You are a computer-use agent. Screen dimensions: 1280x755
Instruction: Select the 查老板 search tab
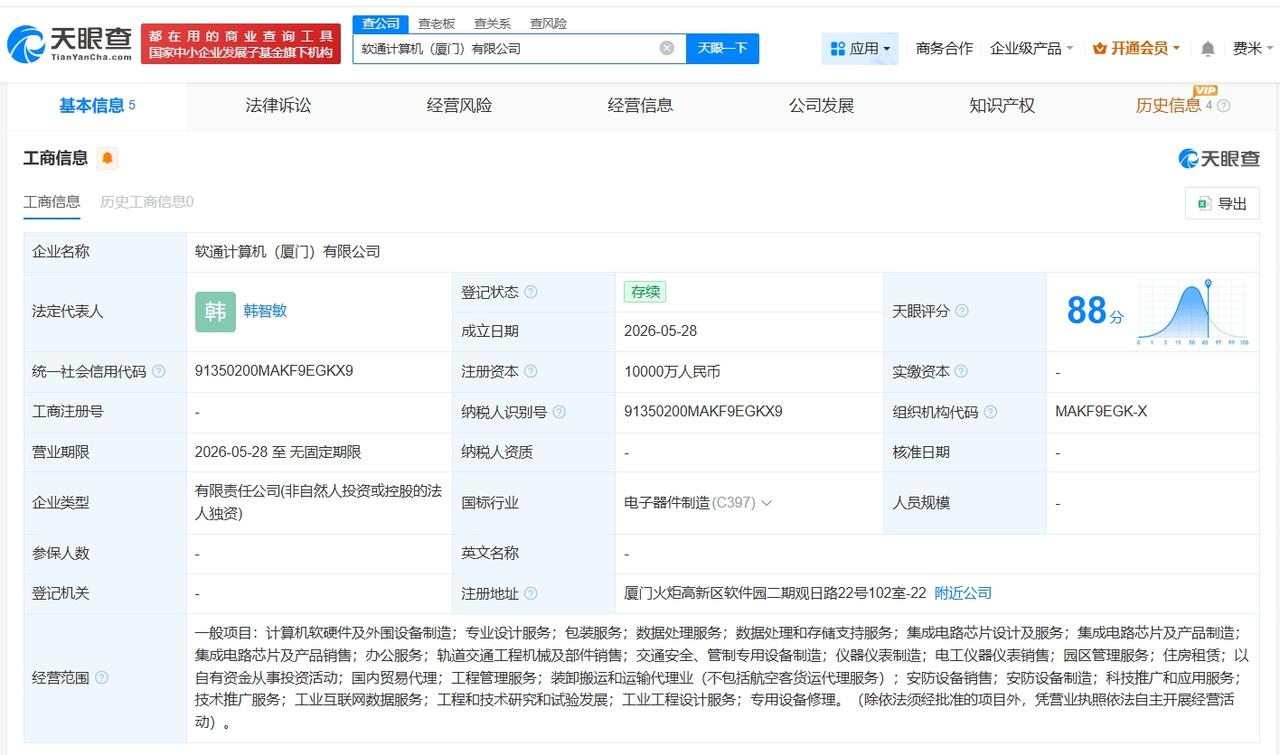point(436,23)
